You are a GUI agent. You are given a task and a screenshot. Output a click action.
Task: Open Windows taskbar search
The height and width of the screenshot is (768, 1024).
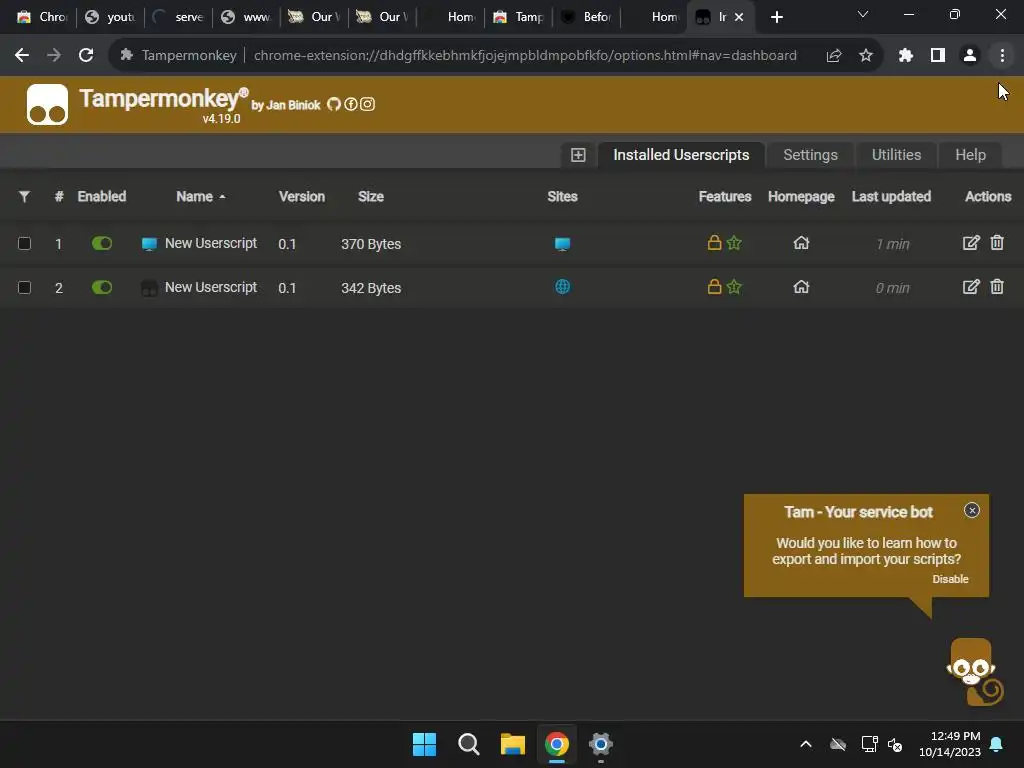tap(468, 744)
